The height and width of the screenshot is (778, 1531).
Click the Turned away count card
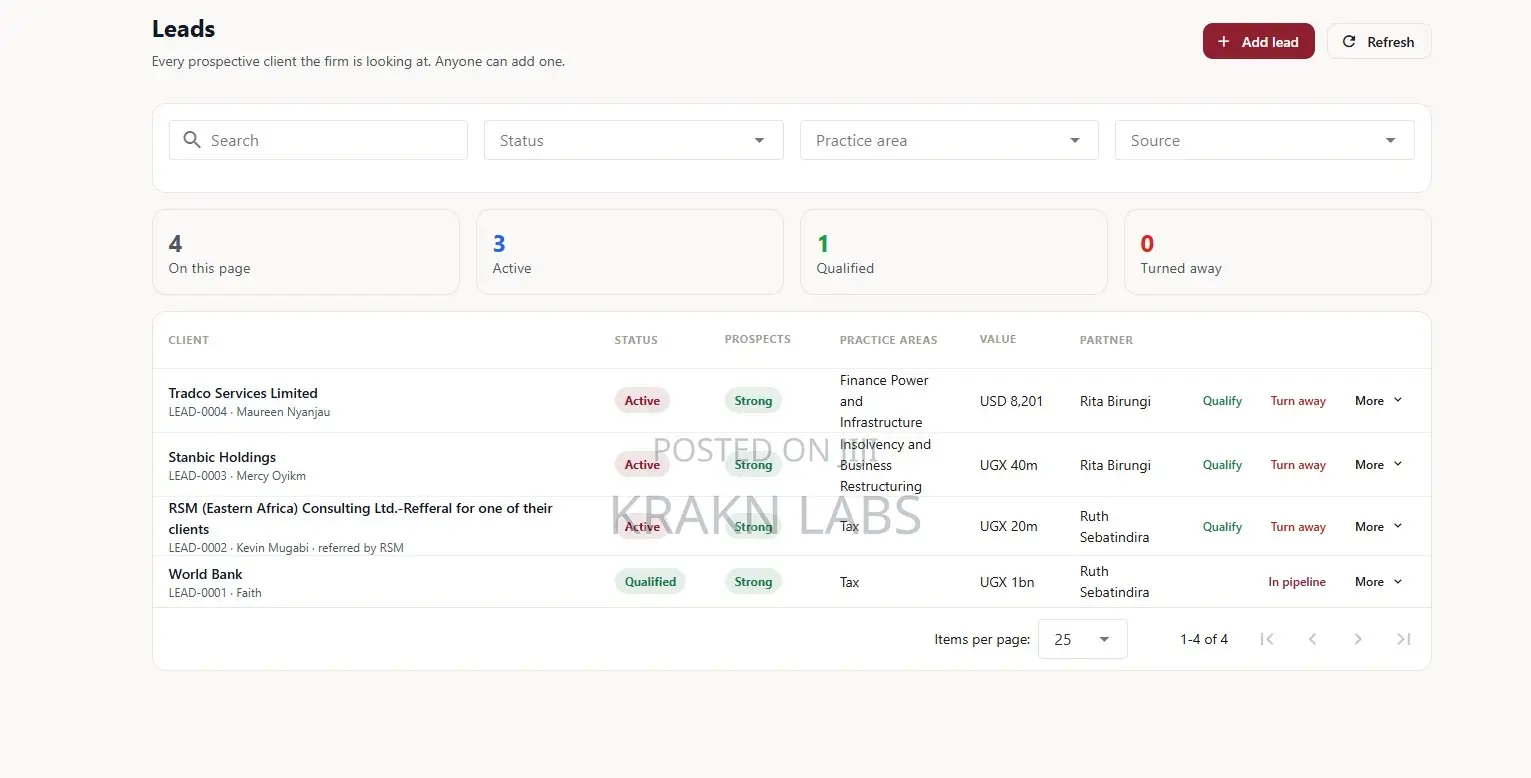[1277, 252]
